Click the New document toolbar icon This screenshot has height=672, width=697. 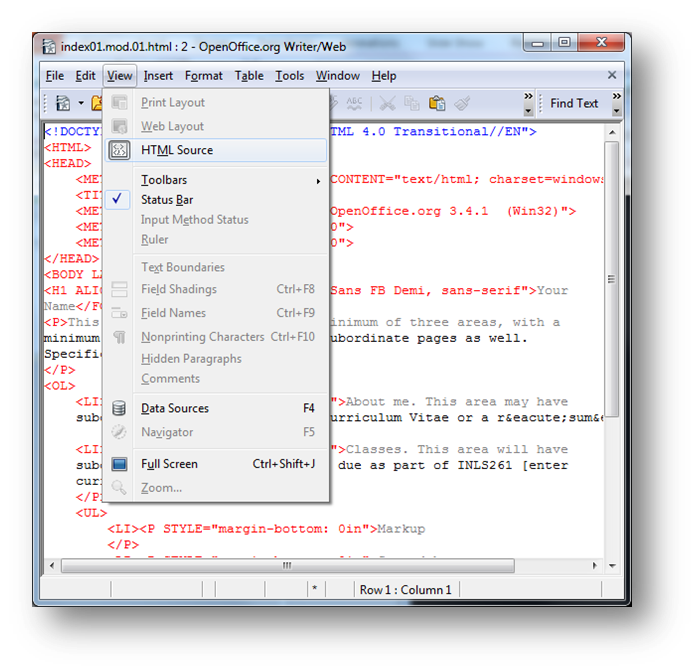[x=63, y=103]
